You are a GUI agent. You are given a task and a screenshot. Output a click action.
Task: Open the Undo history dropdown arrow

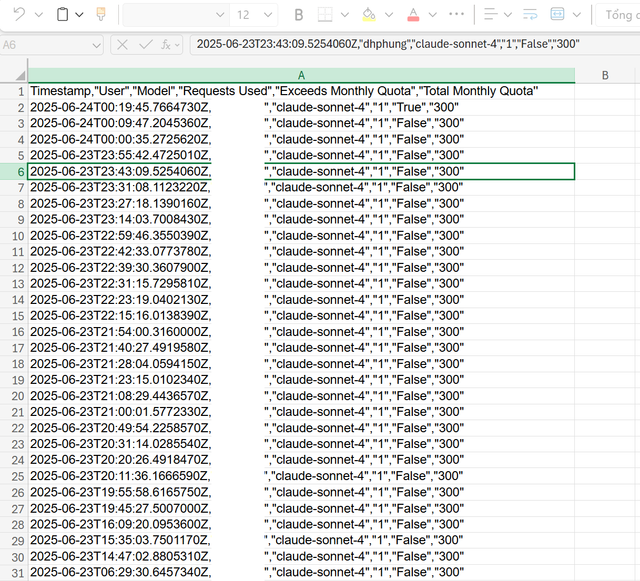pyautogui.click(x=39, y=15)
